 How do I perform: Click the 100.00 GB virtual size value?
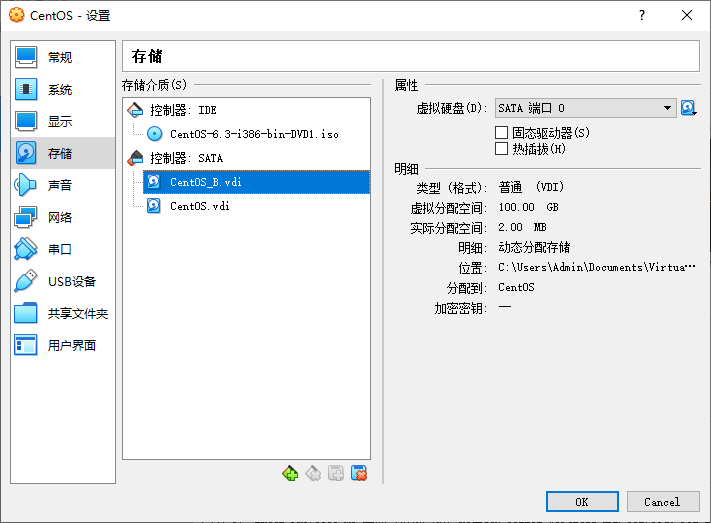click(x=528, y=207)
